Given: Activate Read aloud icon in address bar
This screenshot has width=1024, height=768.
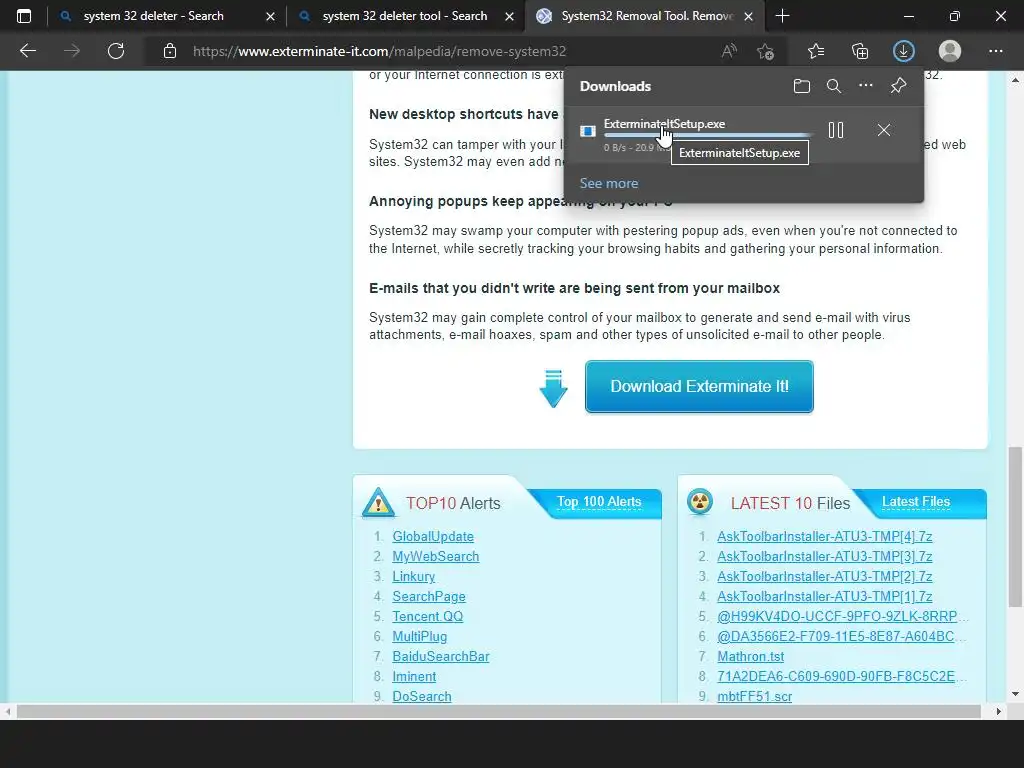Looking at the screenshot, I should (x=729, y=51).
